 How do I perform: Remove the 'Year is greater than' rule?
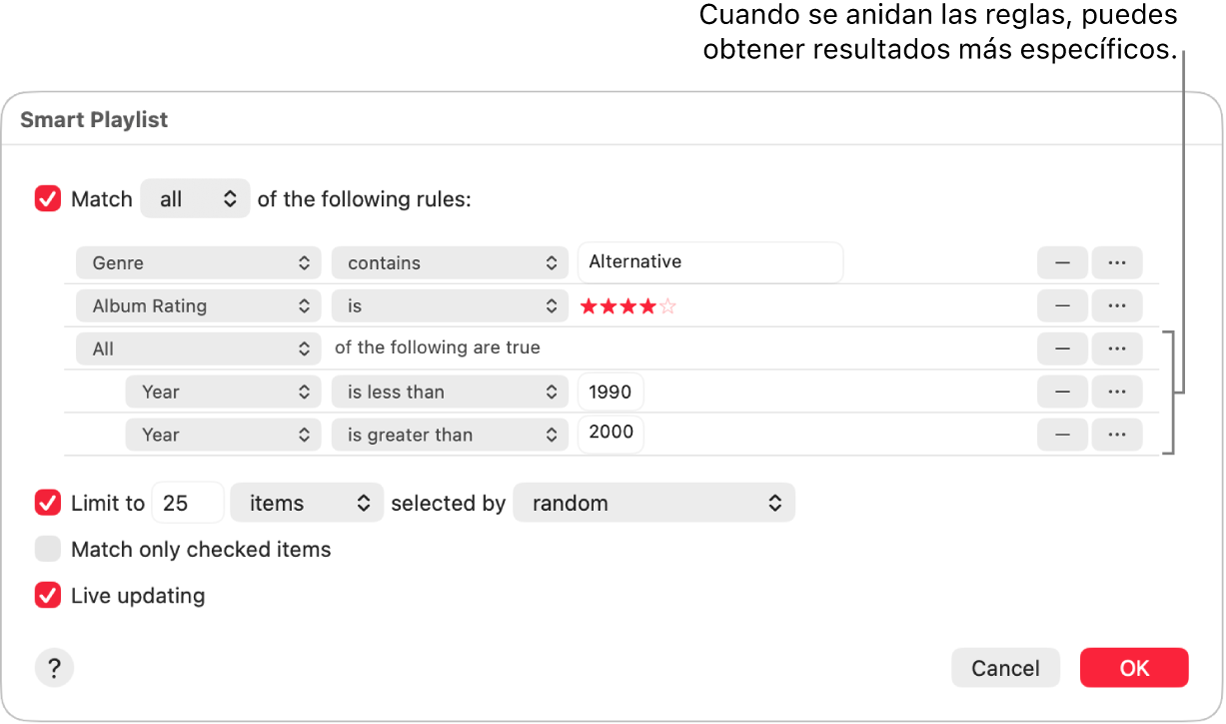pos(1062,434)
